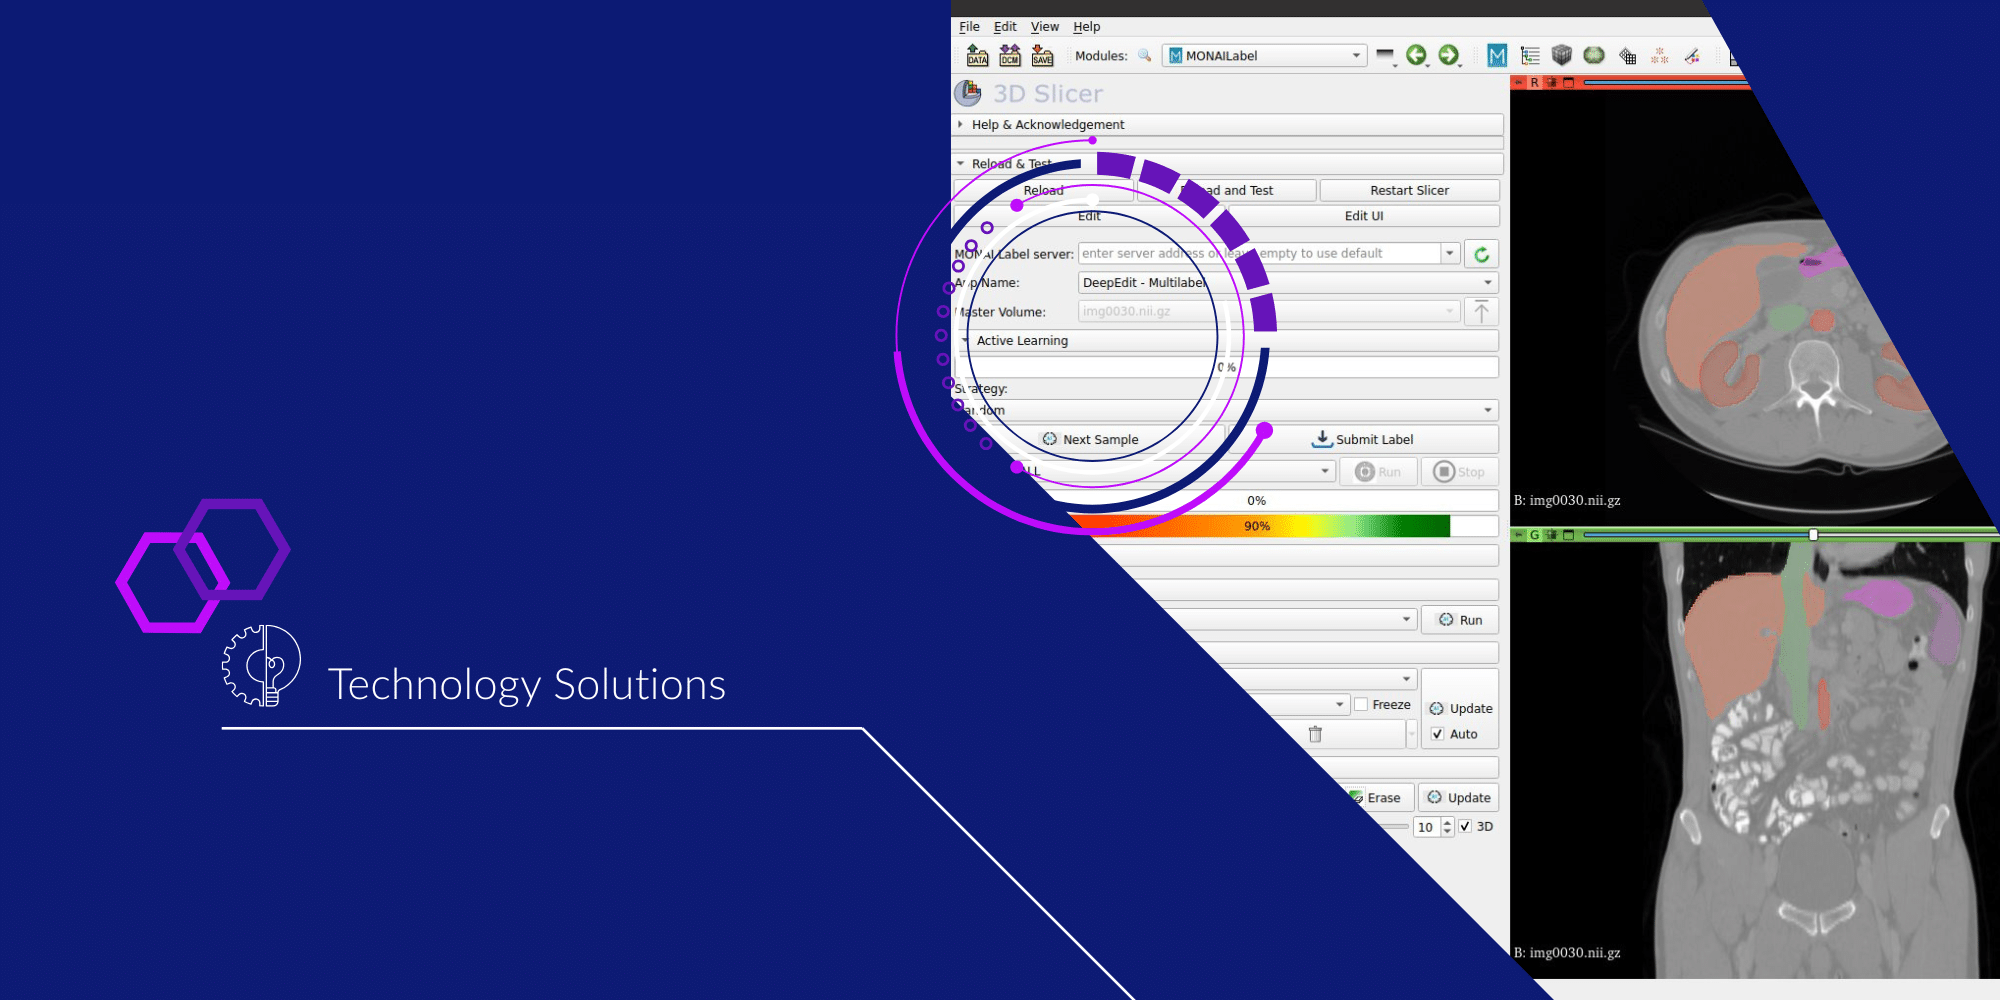Open the Volume Rendering cube icon
This screenshot has width=2000, height=1000.
(x=1562, y=55)
